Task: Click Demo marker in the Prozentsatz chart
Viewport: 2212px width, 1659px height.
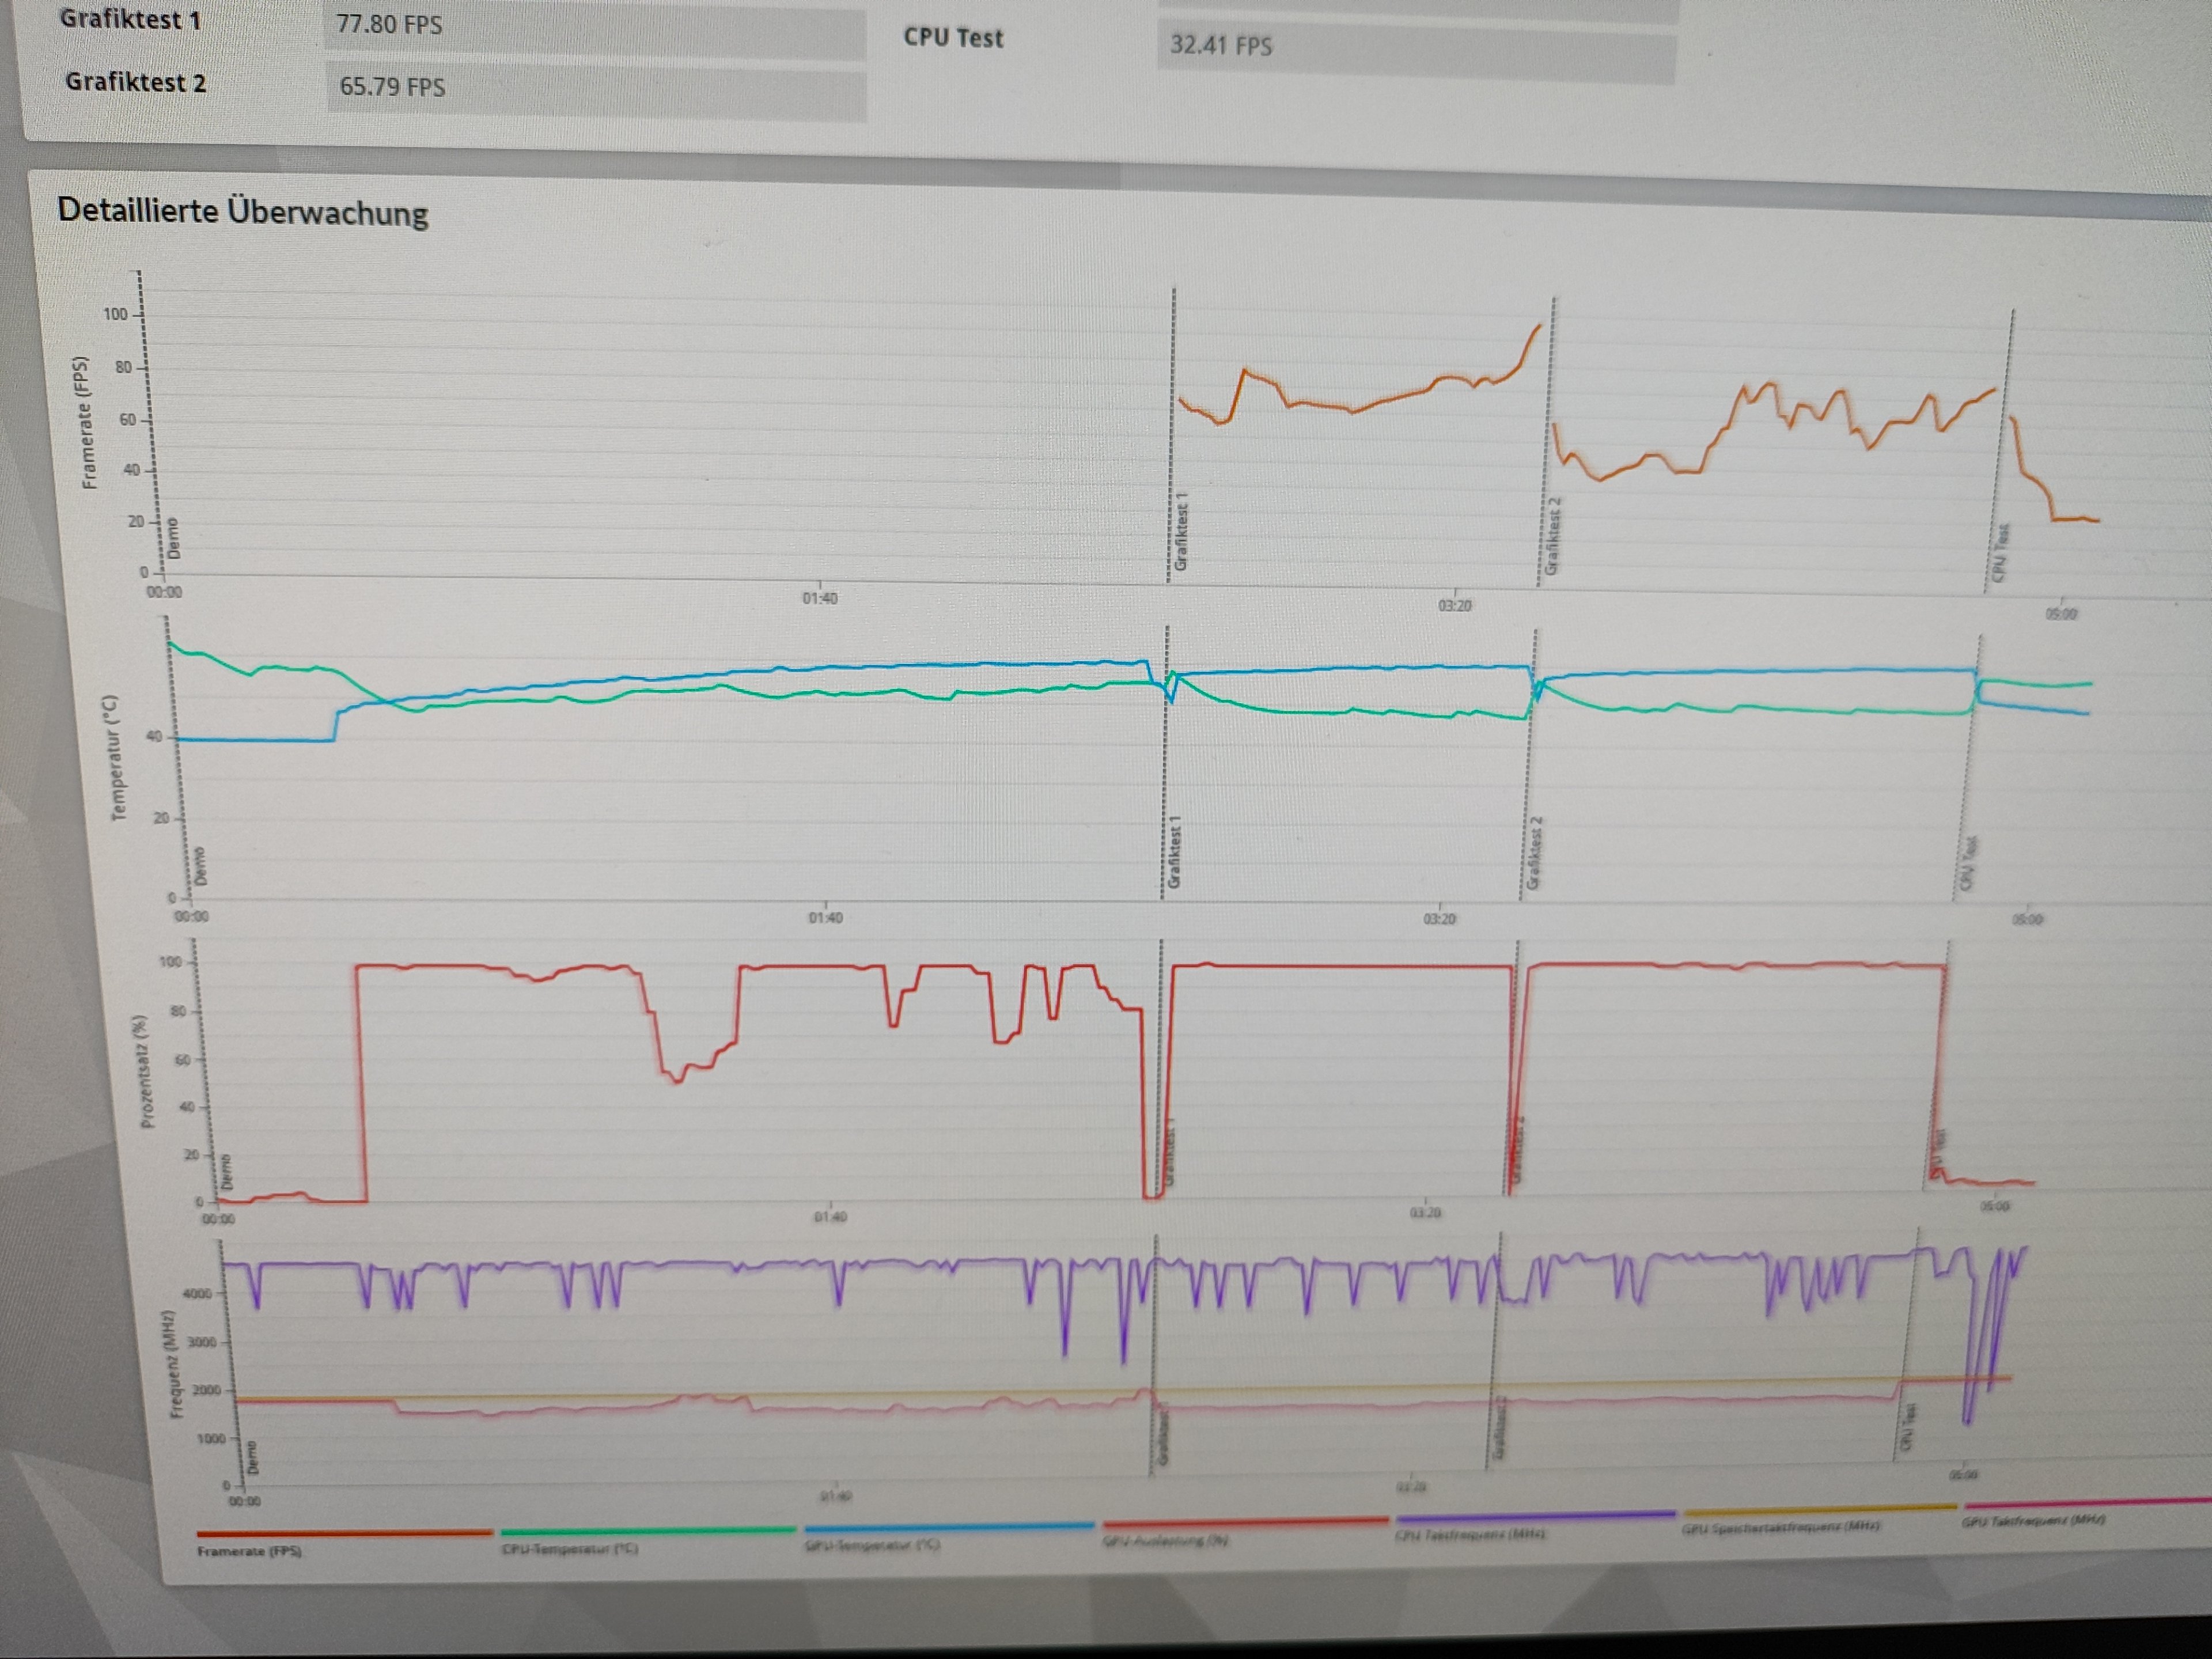Action: (x=226, y=1171)
